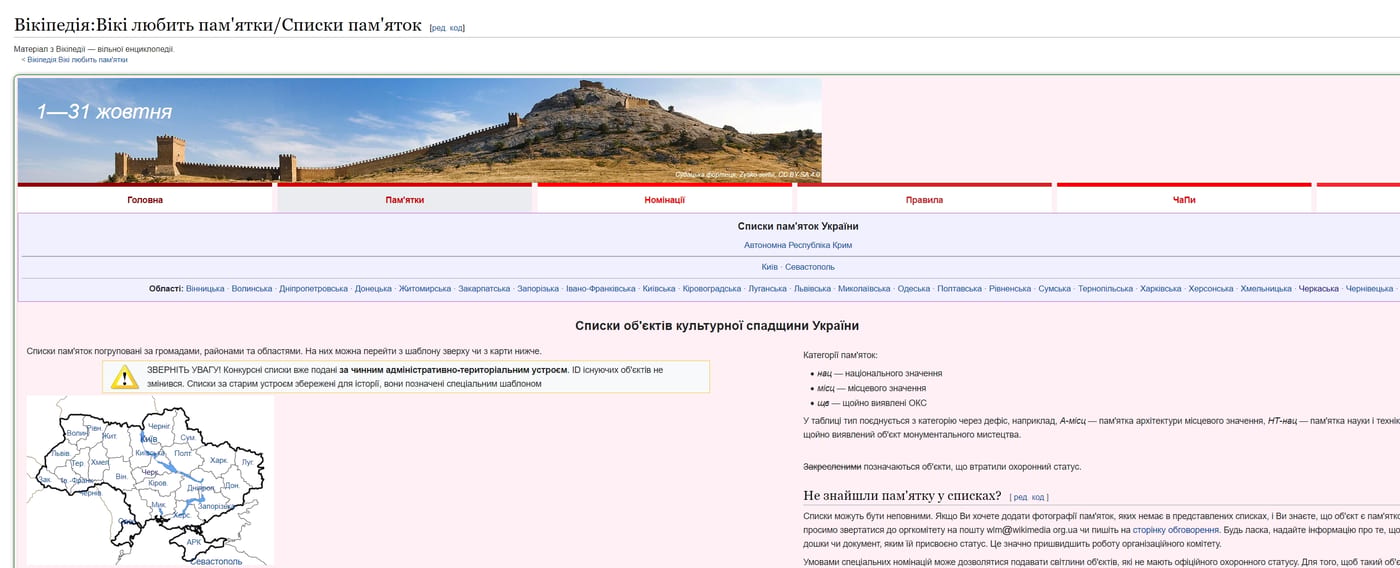This screenshot has height=568, width=1400.
Task: Click the Севастополь label on the Ukraine map
Action: coord(216,562)
